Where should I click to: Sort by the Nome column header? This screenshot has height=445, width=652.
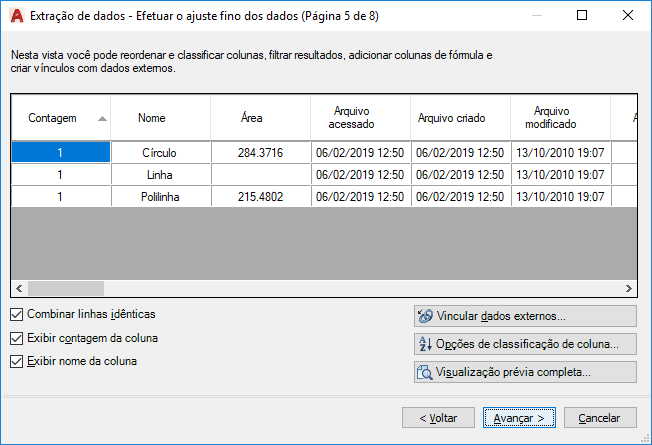[152, 118]
